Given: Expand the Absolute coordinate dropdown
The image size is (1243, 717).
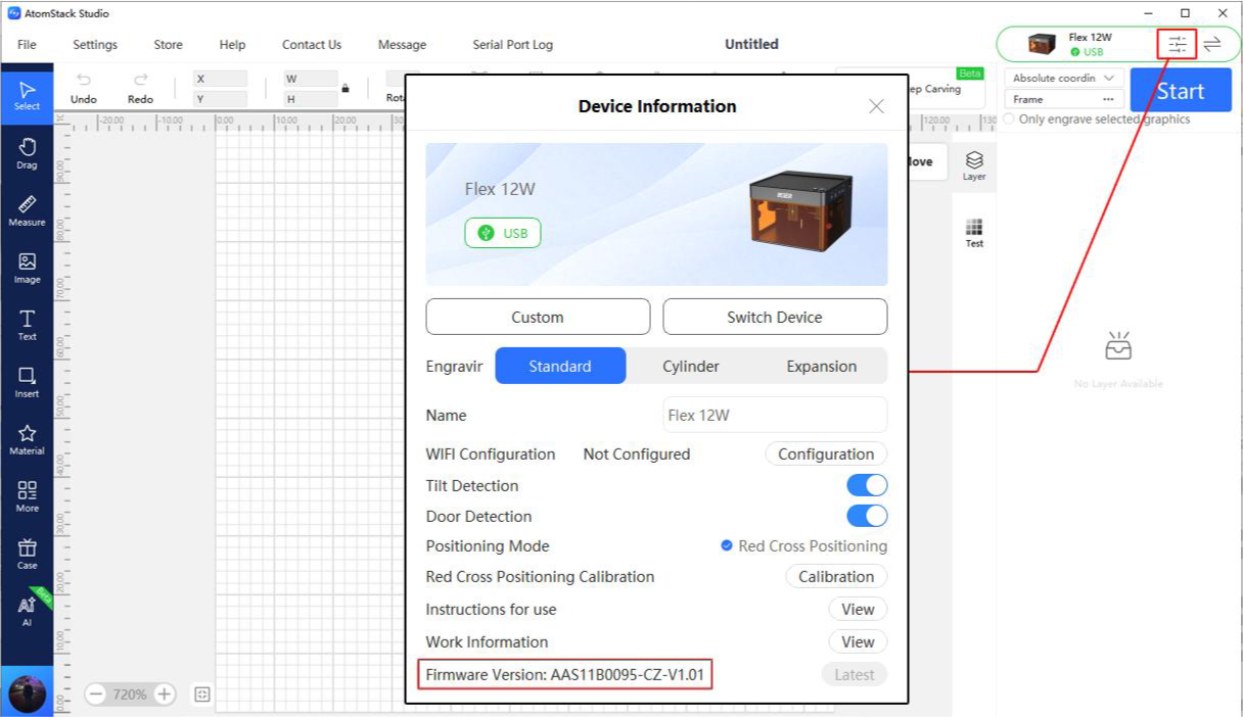Looking at the screenshot, I should click(1064, 78).
